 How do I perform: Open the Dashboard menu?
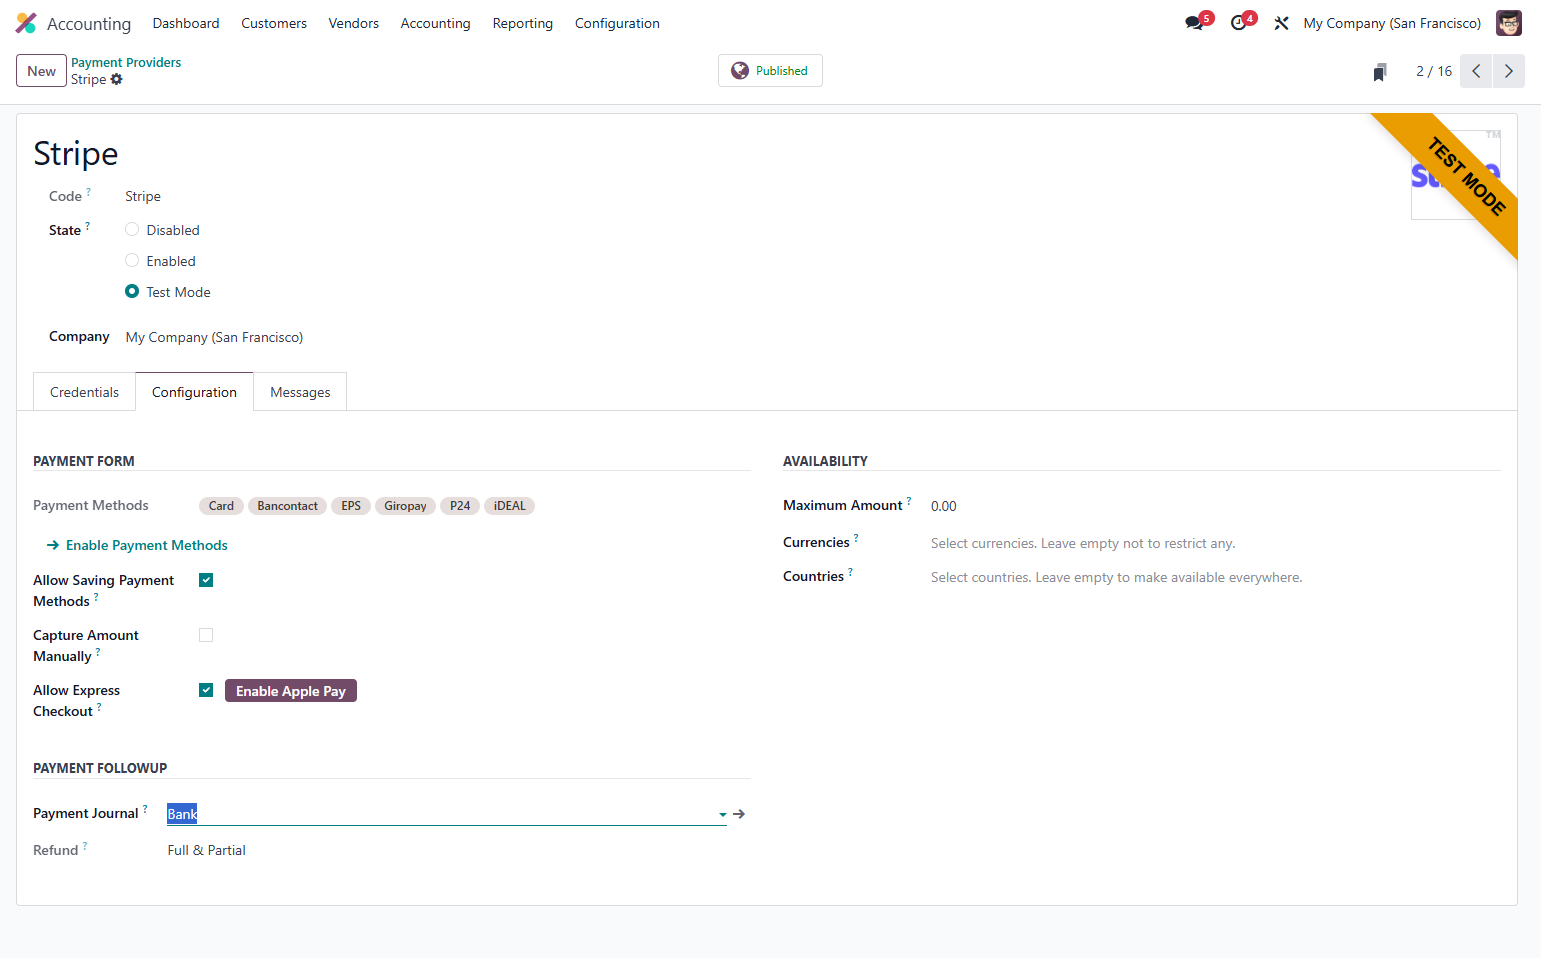tap(186, 23)
